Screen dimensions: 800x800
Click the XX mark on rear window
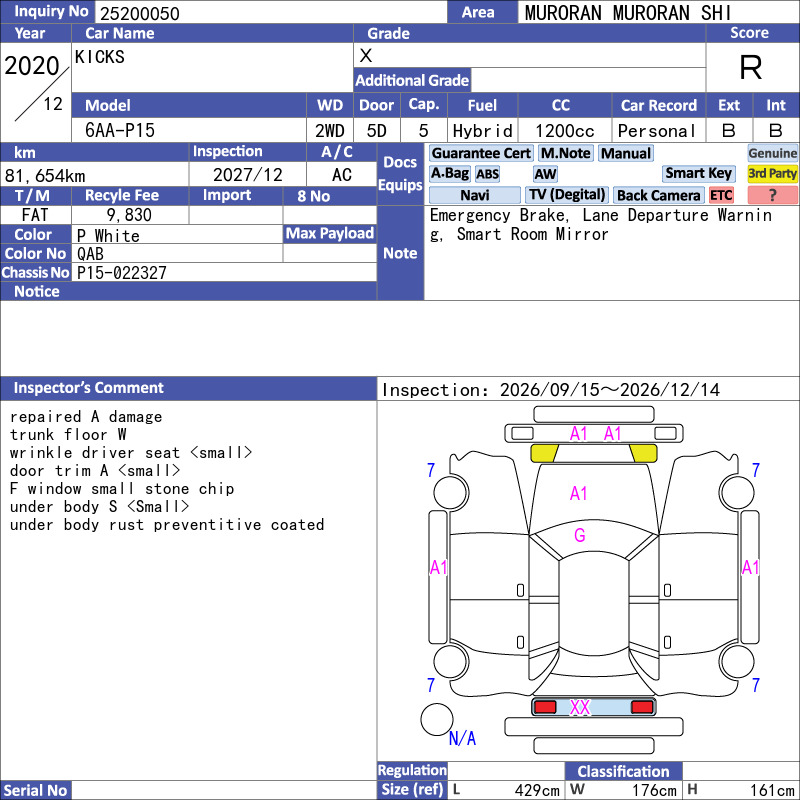[x=580, y=708]
